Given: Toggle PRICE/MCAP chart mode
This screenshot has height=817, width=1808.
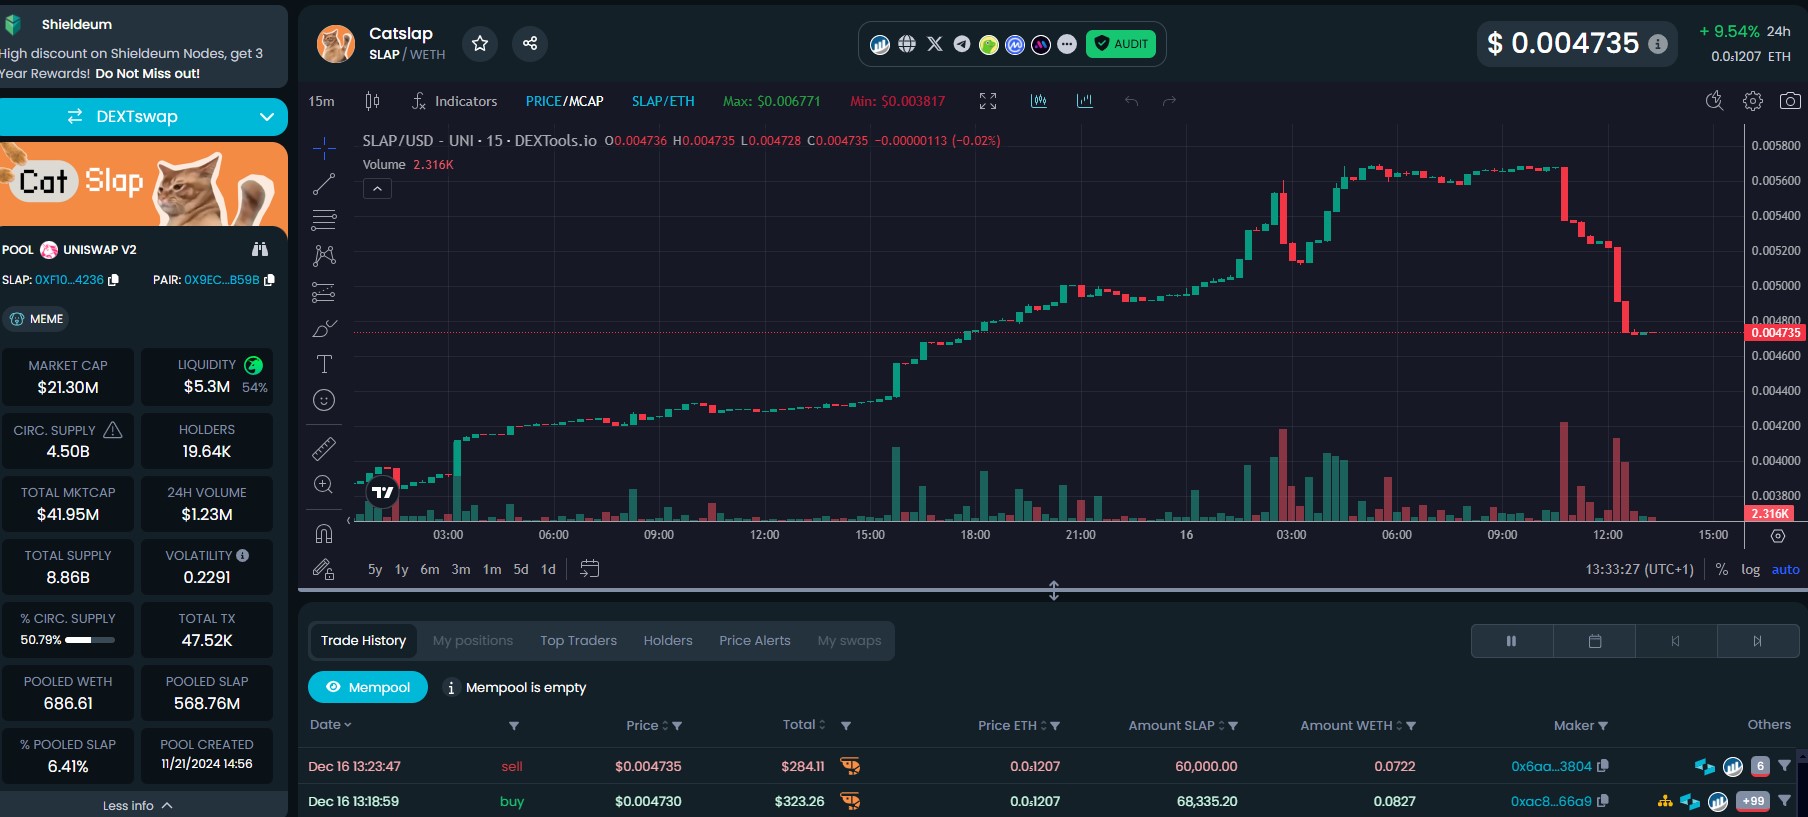Looking at the screenshot, I should 564,101.
